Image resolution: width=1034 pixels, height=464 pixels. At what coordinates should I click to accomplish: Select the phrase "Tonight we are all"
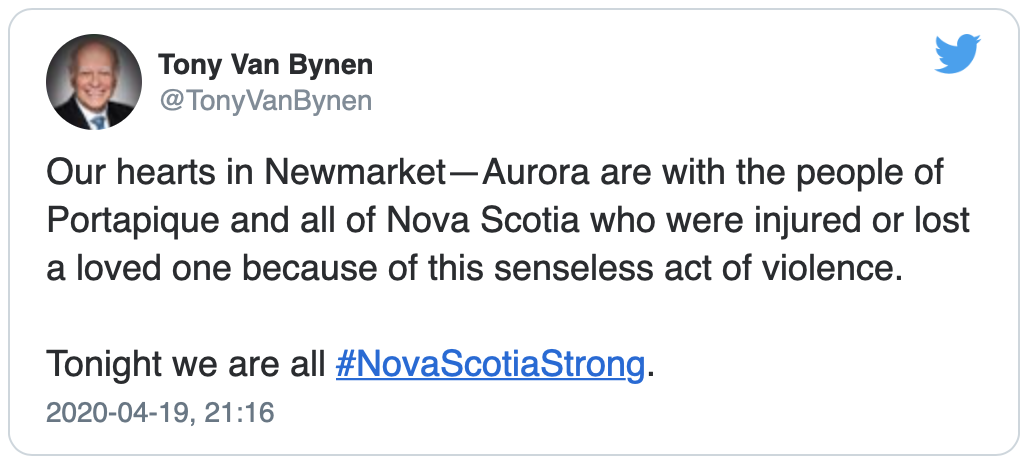[187, 364]
